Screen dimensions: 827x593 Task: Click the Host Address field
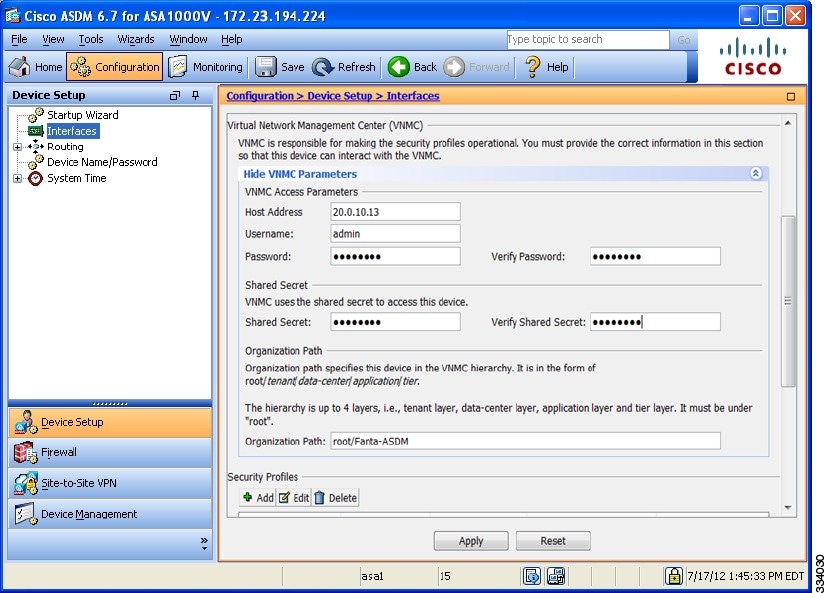(395, 212)
